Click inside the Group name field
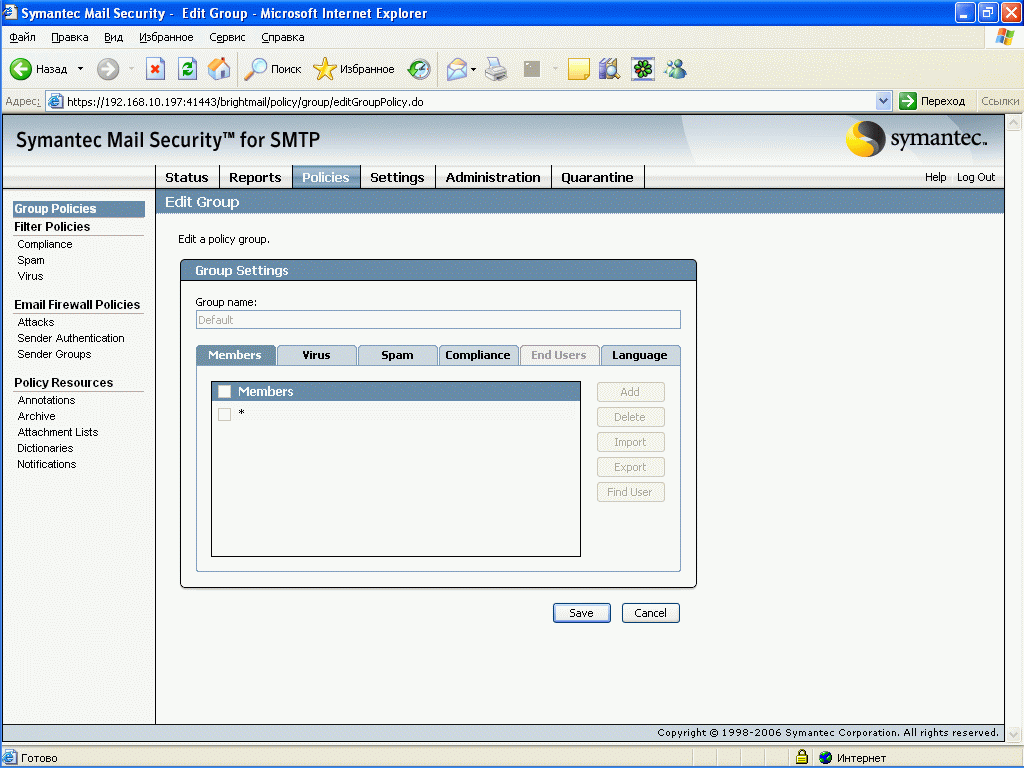Screen dimensions: 1024x768 click(x=438, y=318)
